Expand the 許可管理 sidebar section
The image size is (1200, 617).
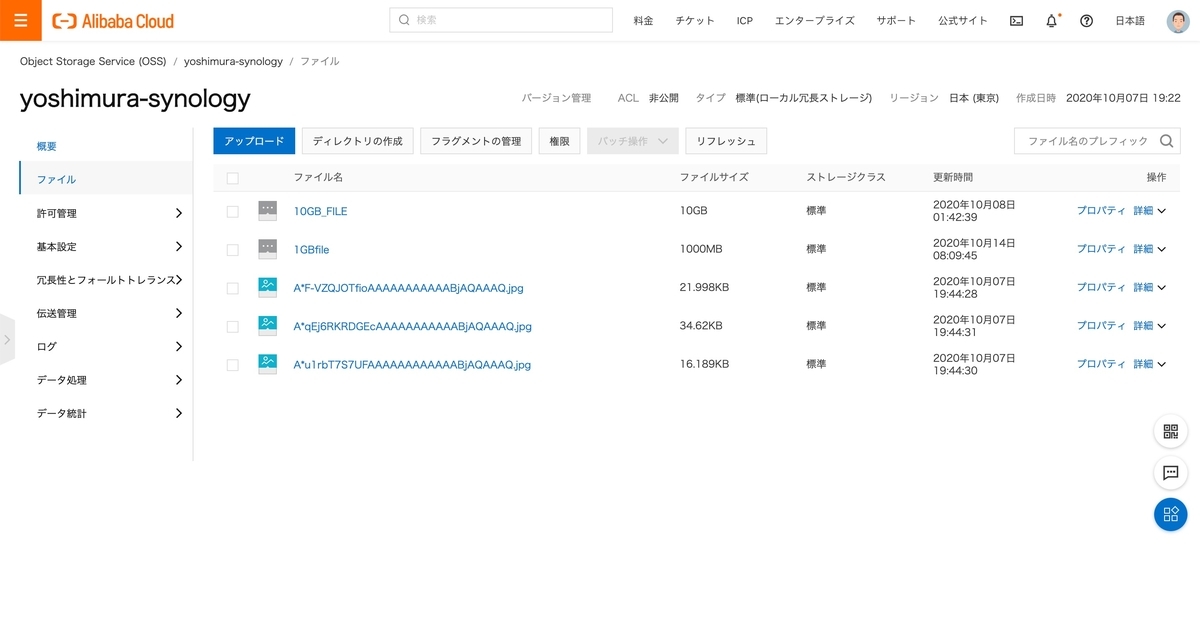[106, 213]
